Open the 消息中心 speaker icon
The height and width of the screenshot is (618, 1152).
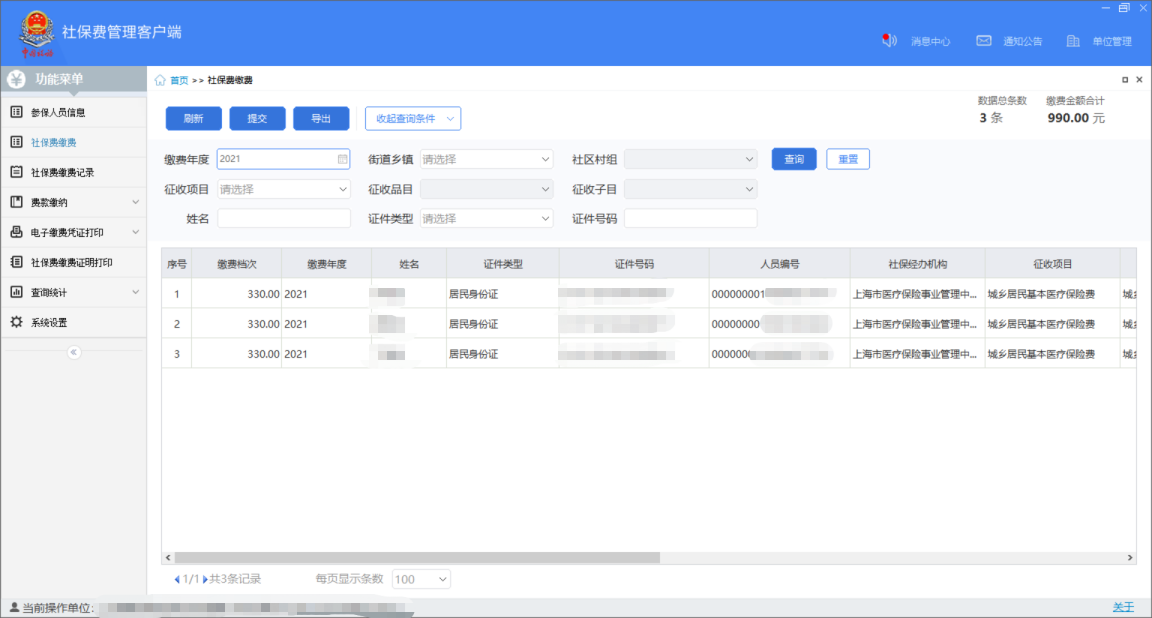(x=889, y=41)
